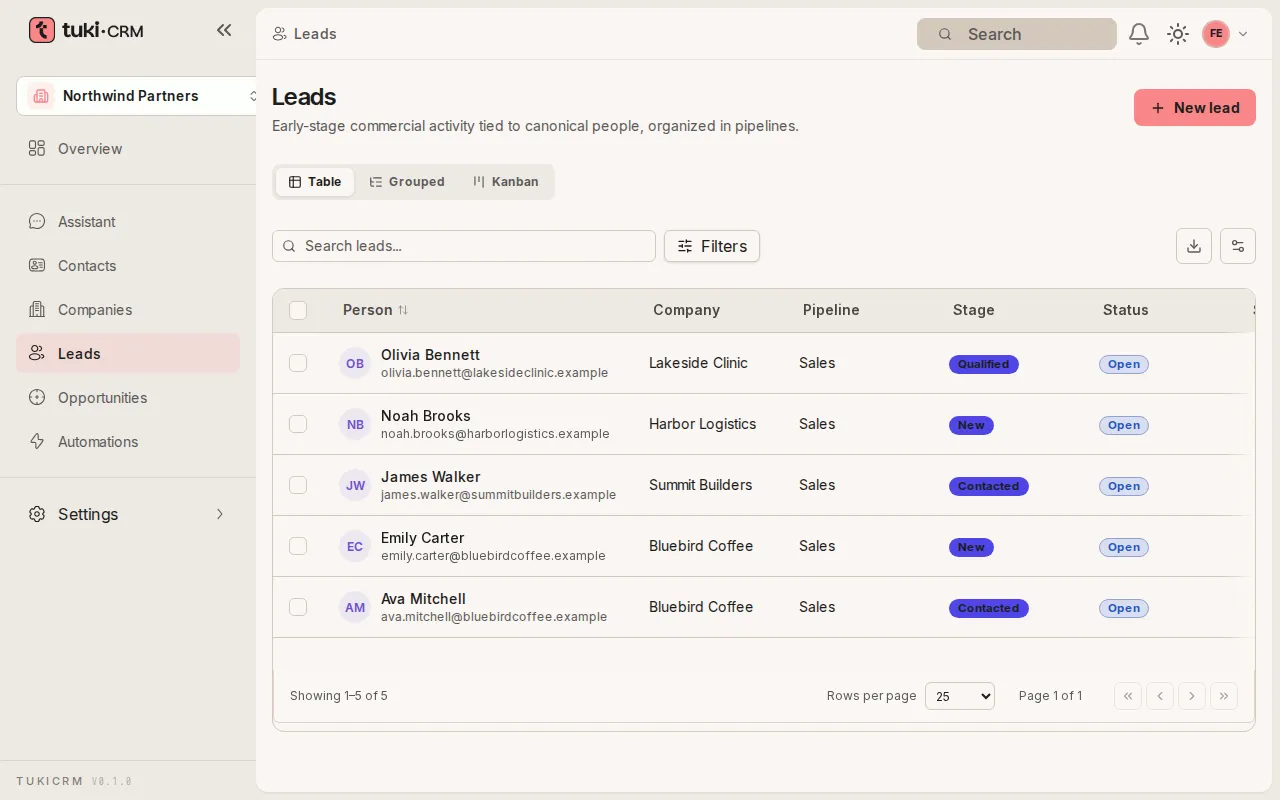Click the New stage badge for Noah Brooks
The width and height of the screenshot is (1280, 800).
click(x=971, y=425)
